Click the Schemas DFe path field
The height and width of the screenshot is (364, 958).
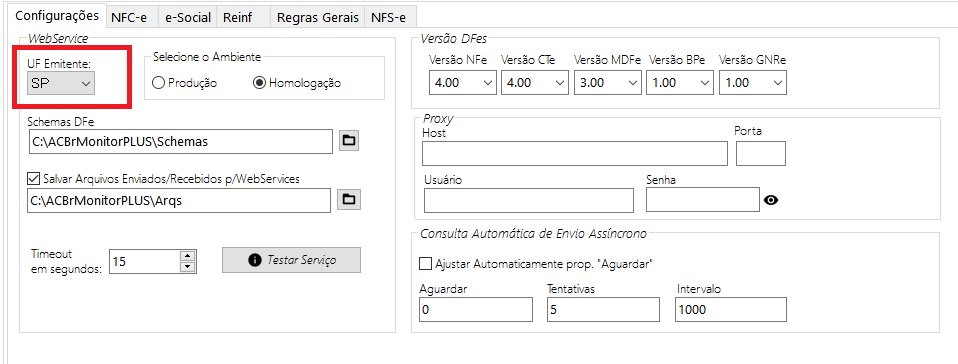pyautogui.click(x=180, y=141)
